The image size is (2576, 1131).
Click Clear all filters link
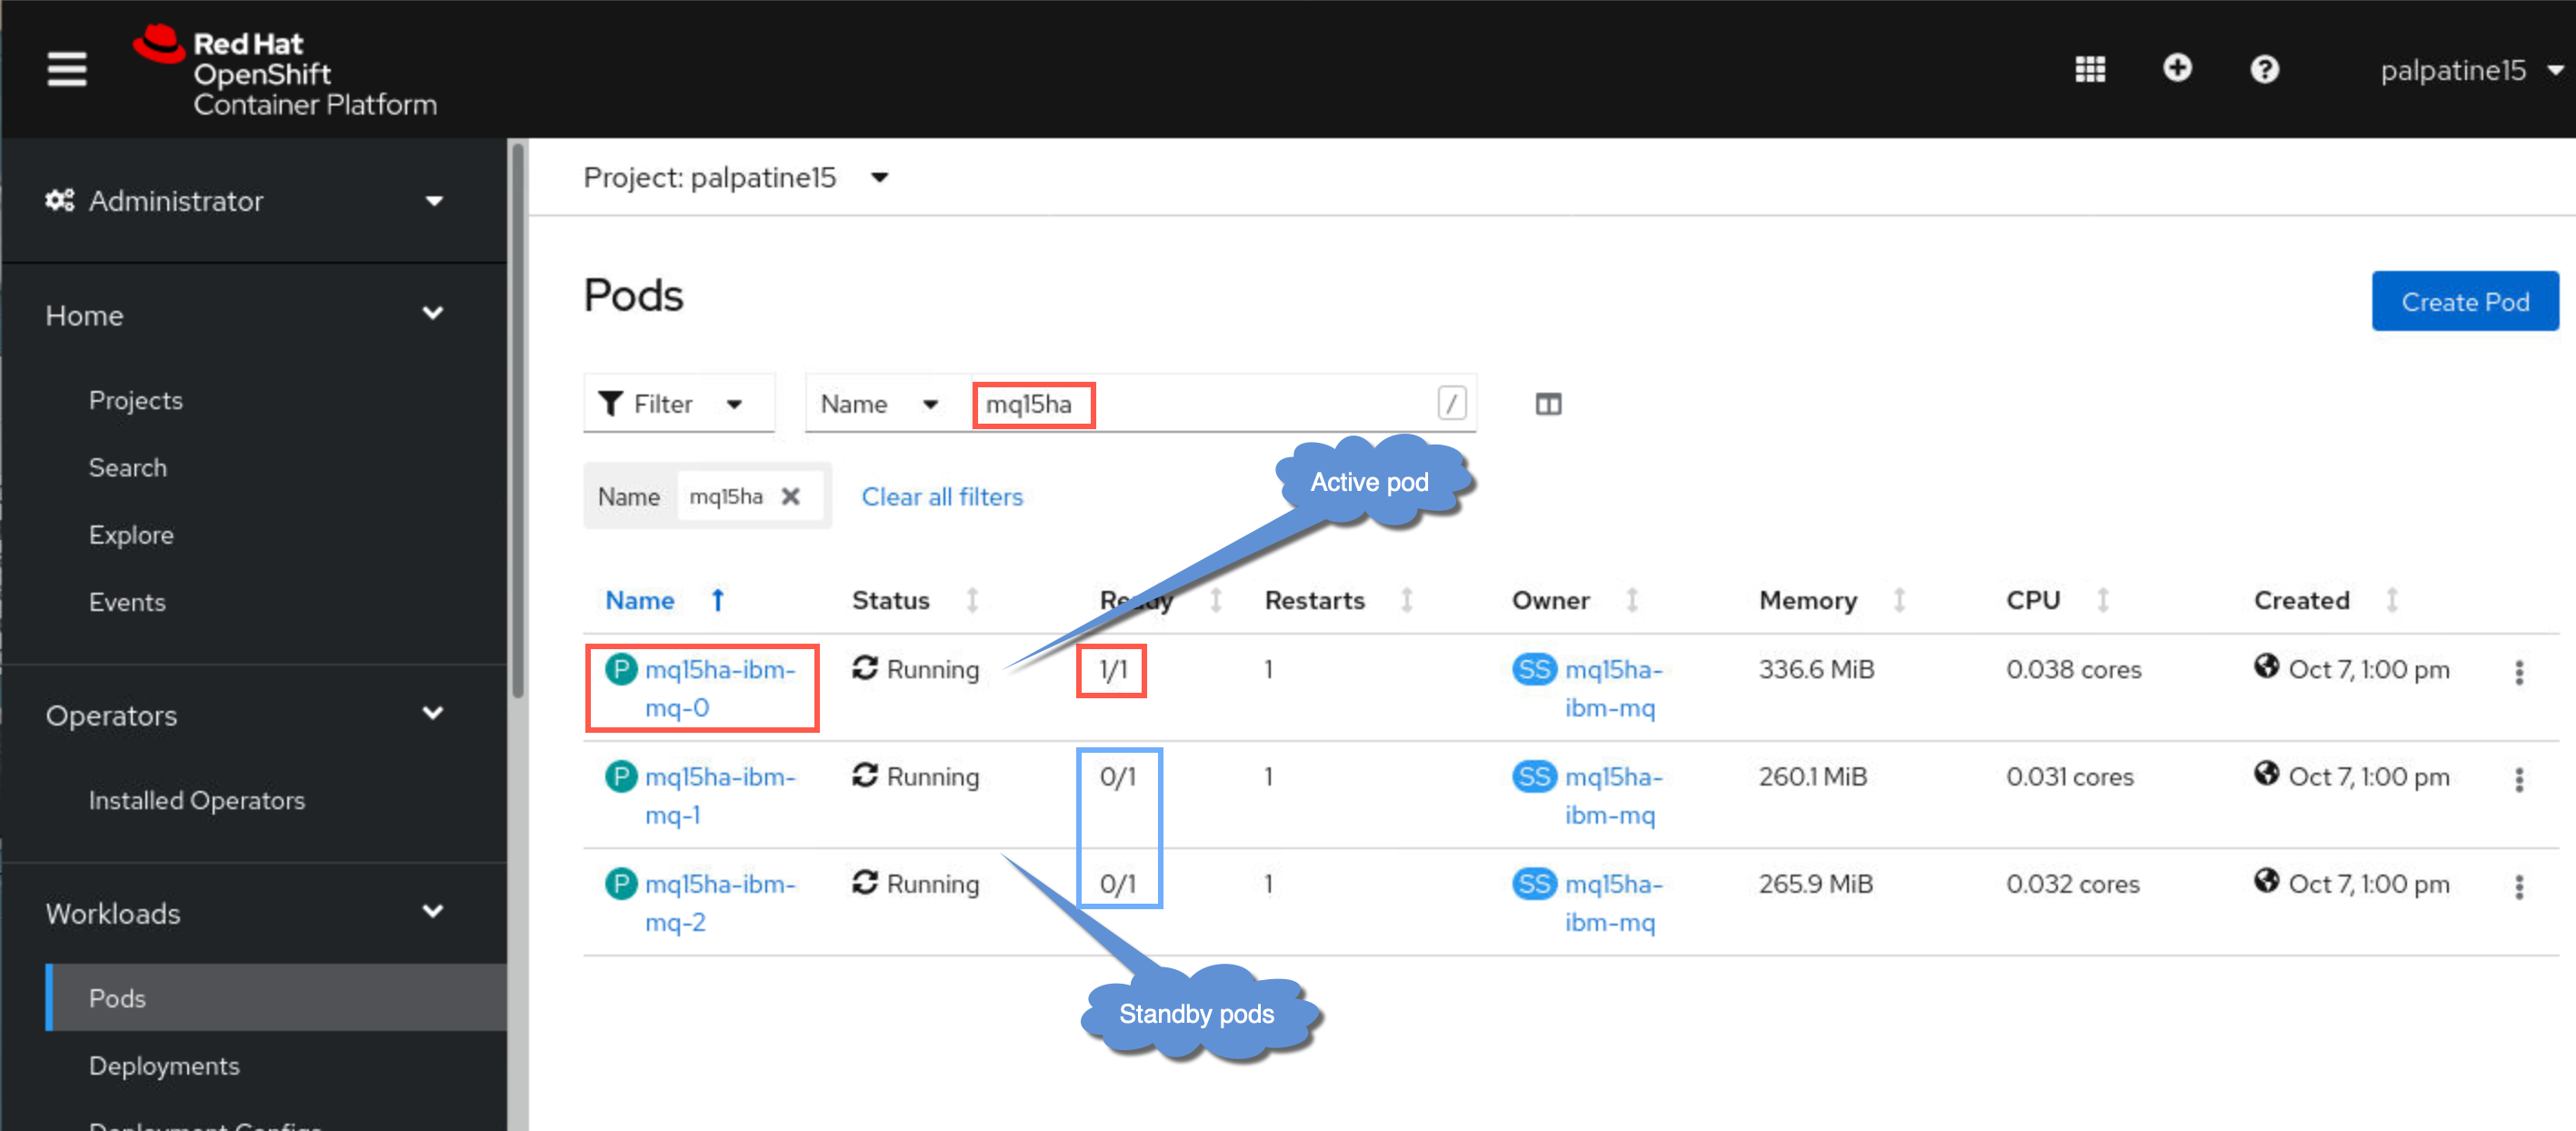click(942, 497)
